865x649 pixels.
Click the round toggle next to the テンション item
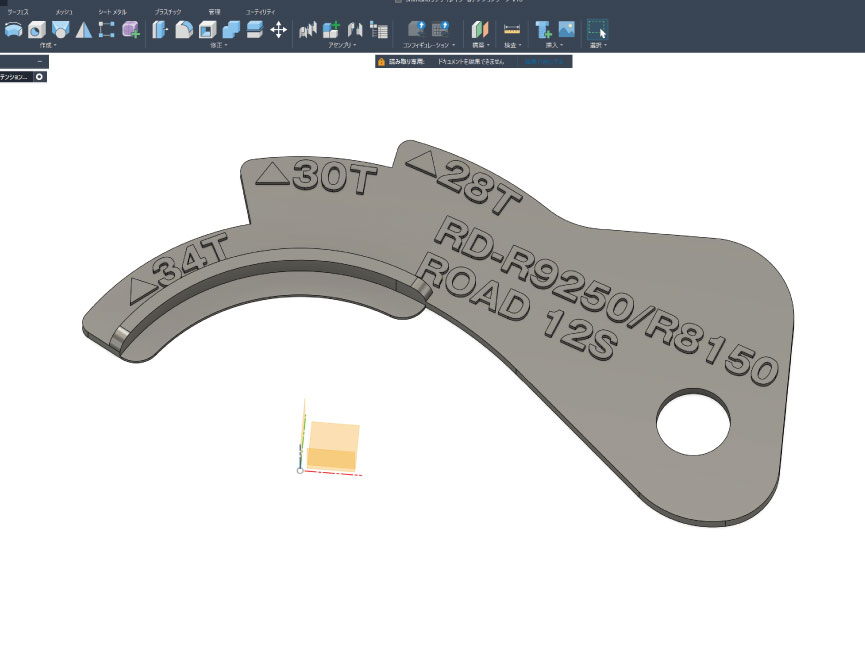point(39,76)
